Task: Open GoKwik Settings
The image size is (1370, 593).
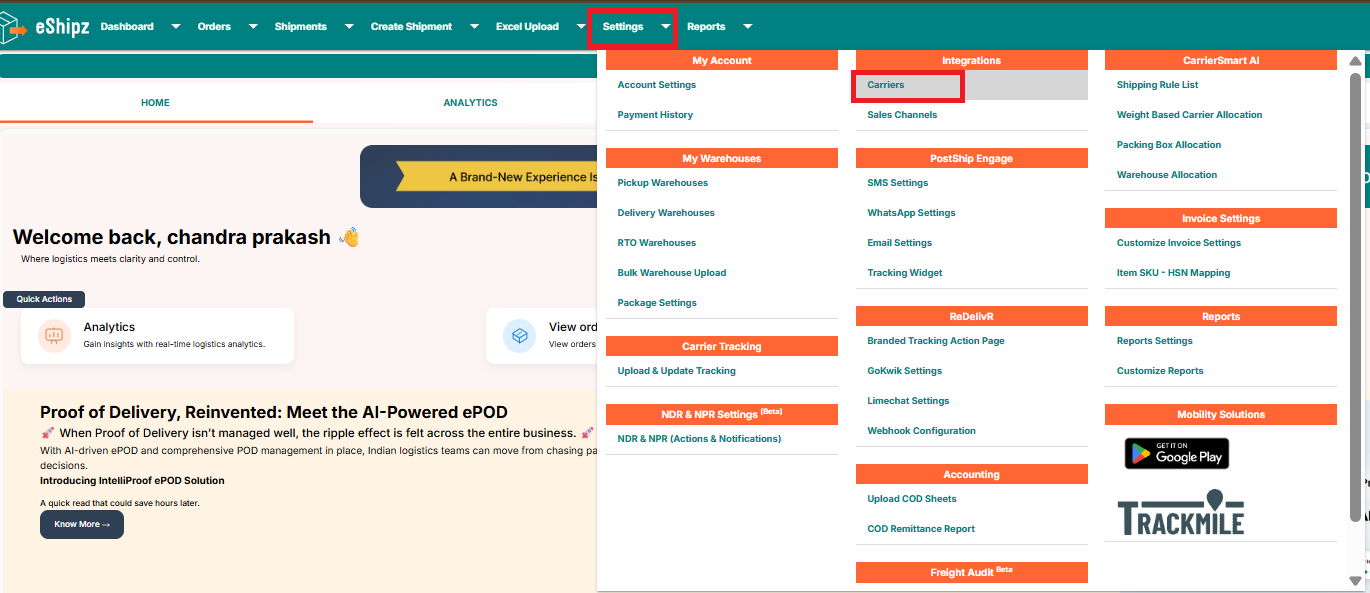Action: click(x=905, y=371)
